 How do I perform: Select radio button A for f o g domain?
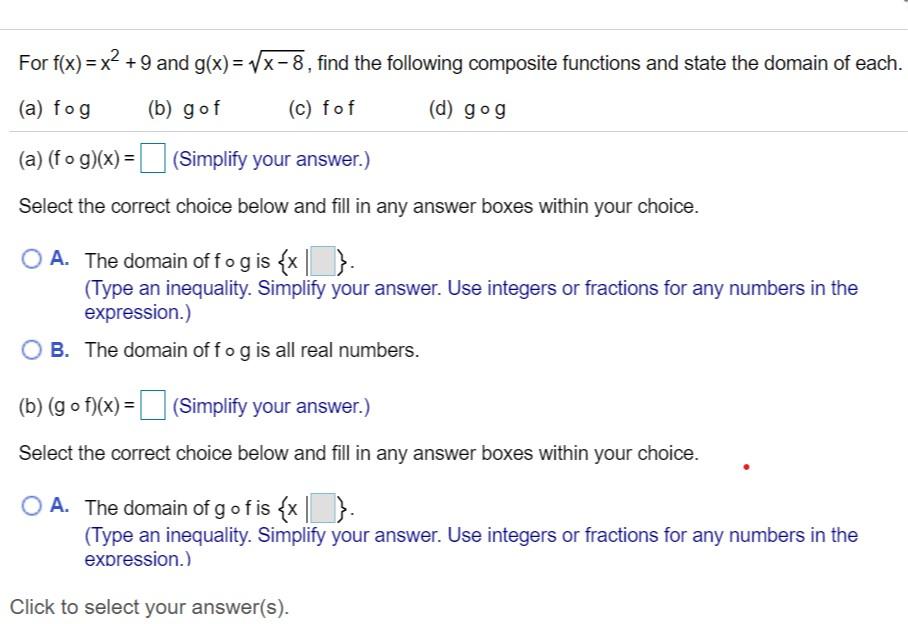(x=31, y=260)
